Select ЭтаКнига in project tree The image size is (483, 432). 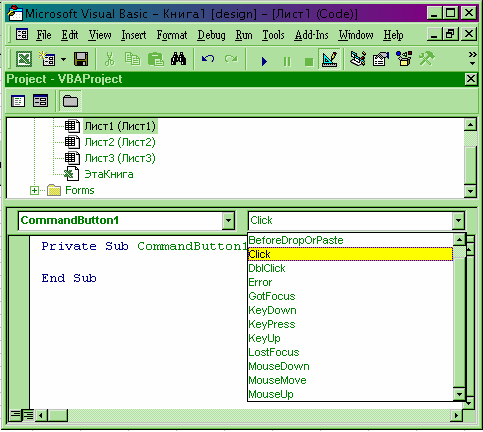pyautogui.click(x=109, y=174)
